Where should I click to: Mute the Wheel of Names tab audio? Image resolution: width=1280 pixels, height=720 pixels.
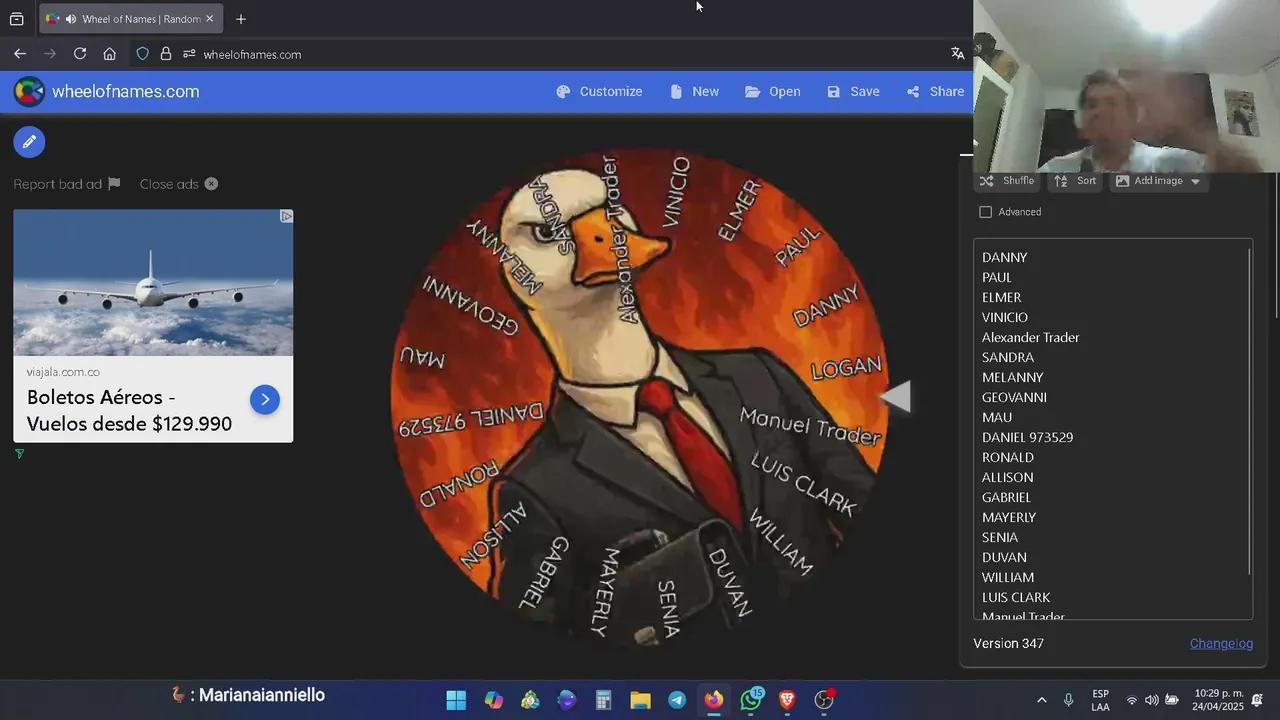71,19
